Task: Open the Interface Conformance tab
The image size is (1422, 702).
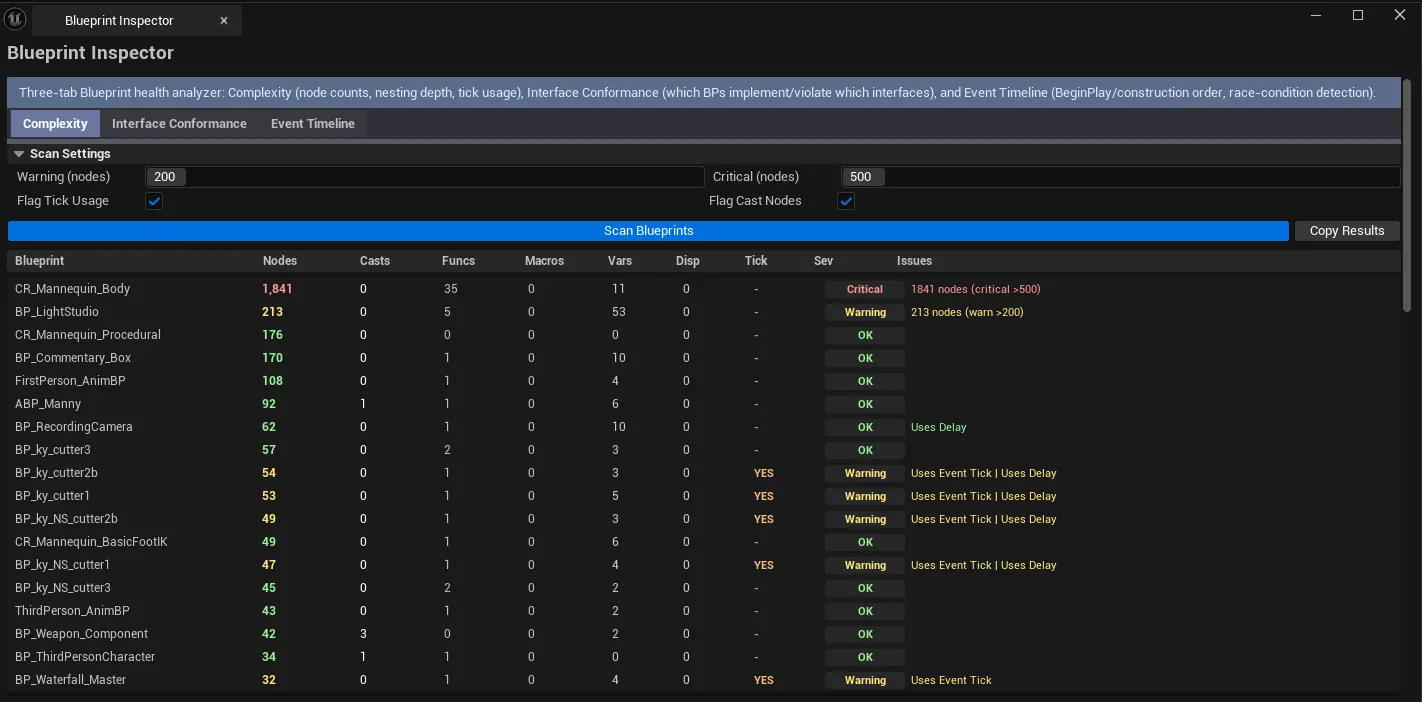Action: (x=179, y=124)
